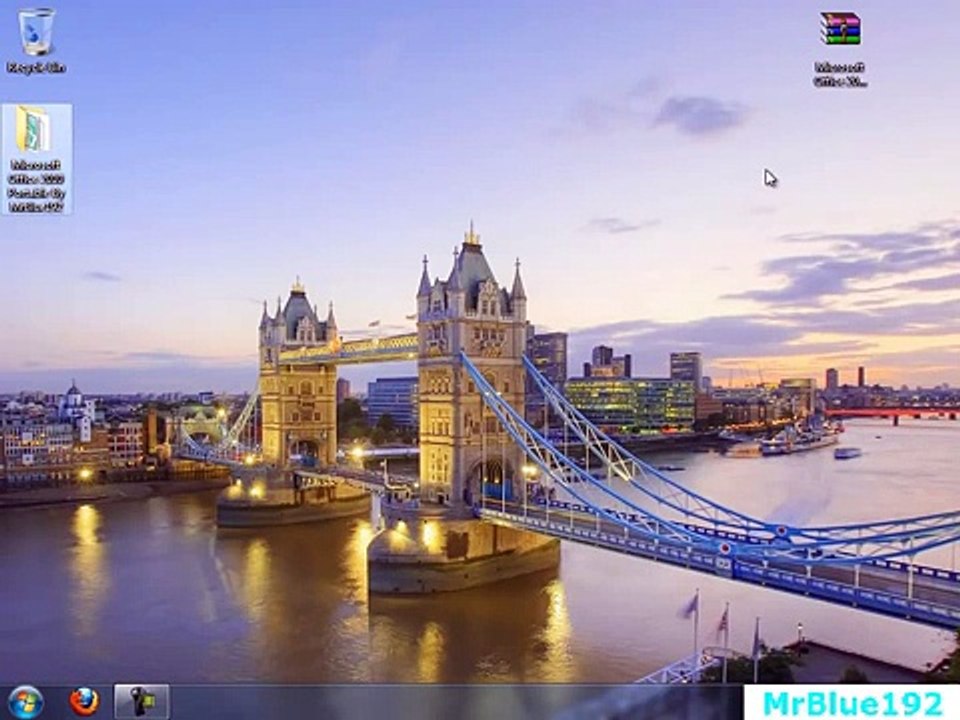Select the Recycle Bin desktop icon

click(x=36, y=41)
